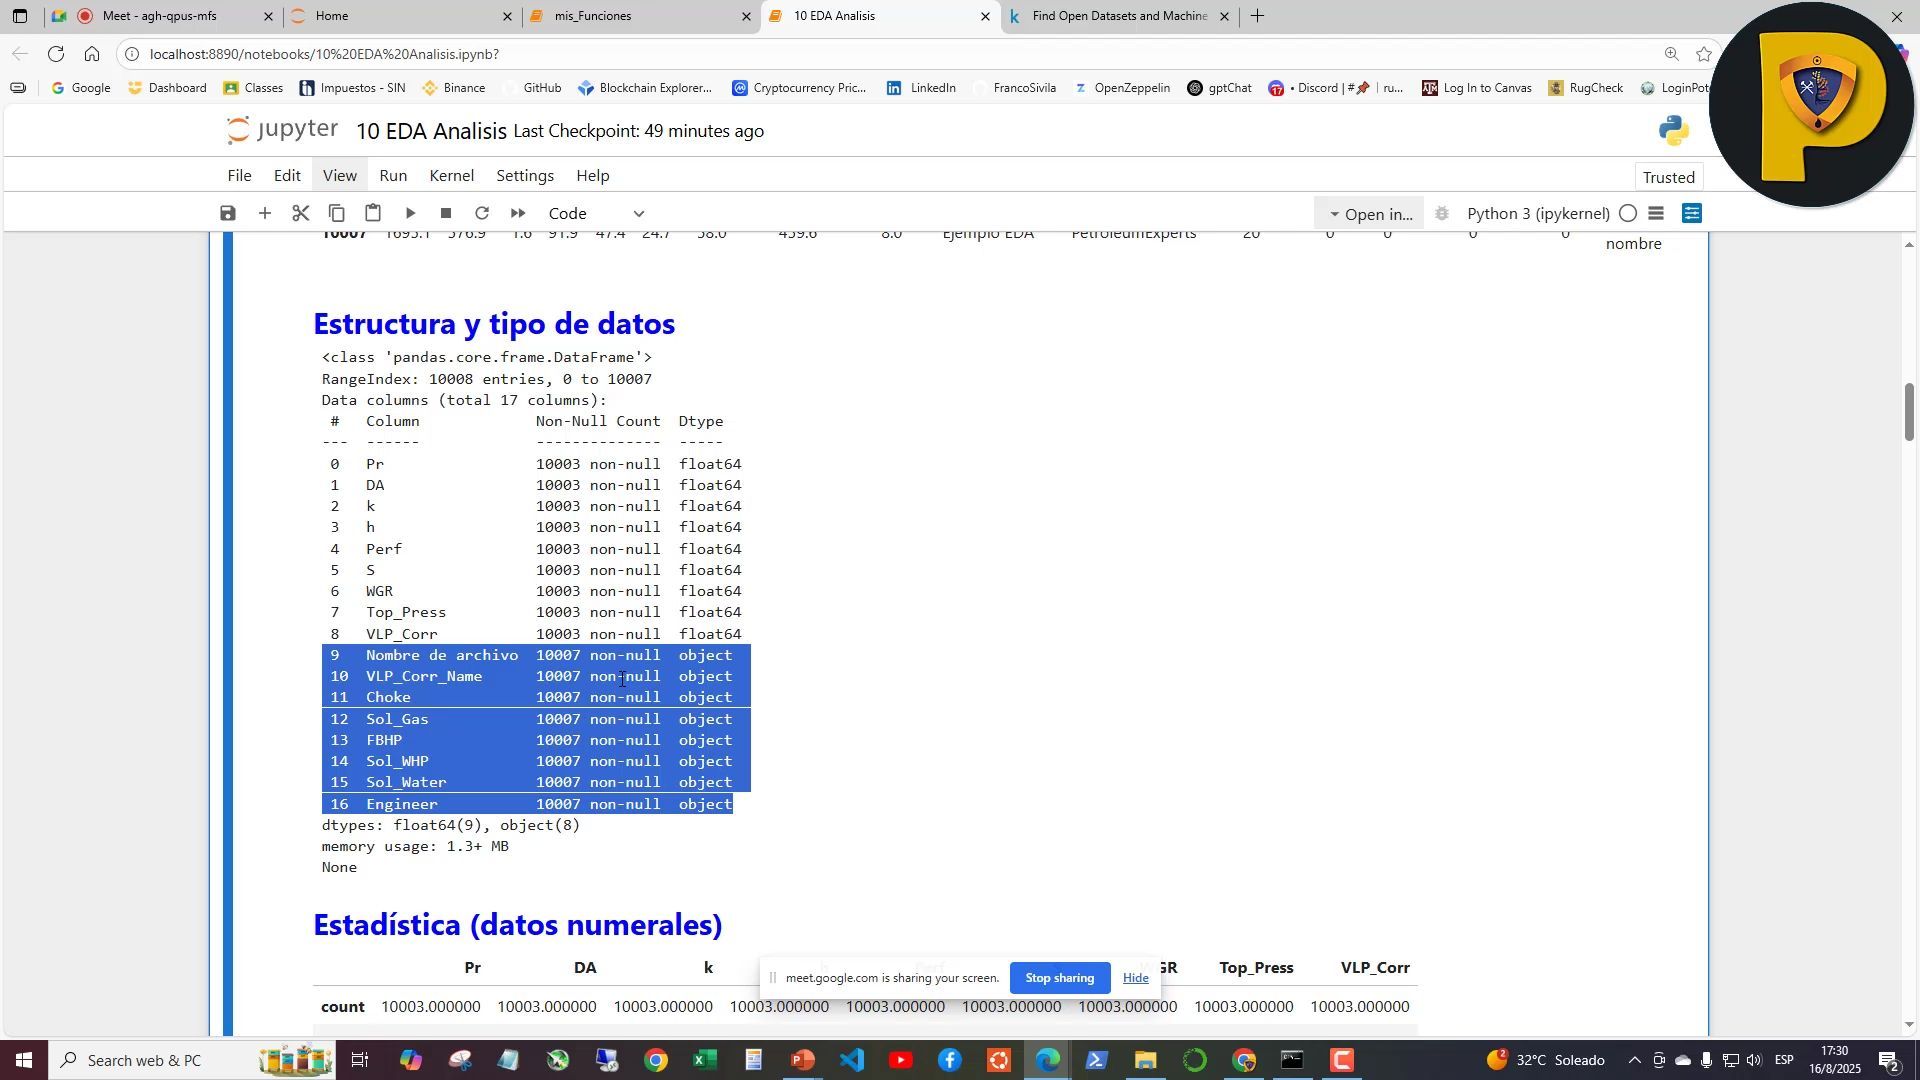This screenshot has height=1080, width=1920.
Task: Open the Settings menu
Action: [x=525, y=176]
